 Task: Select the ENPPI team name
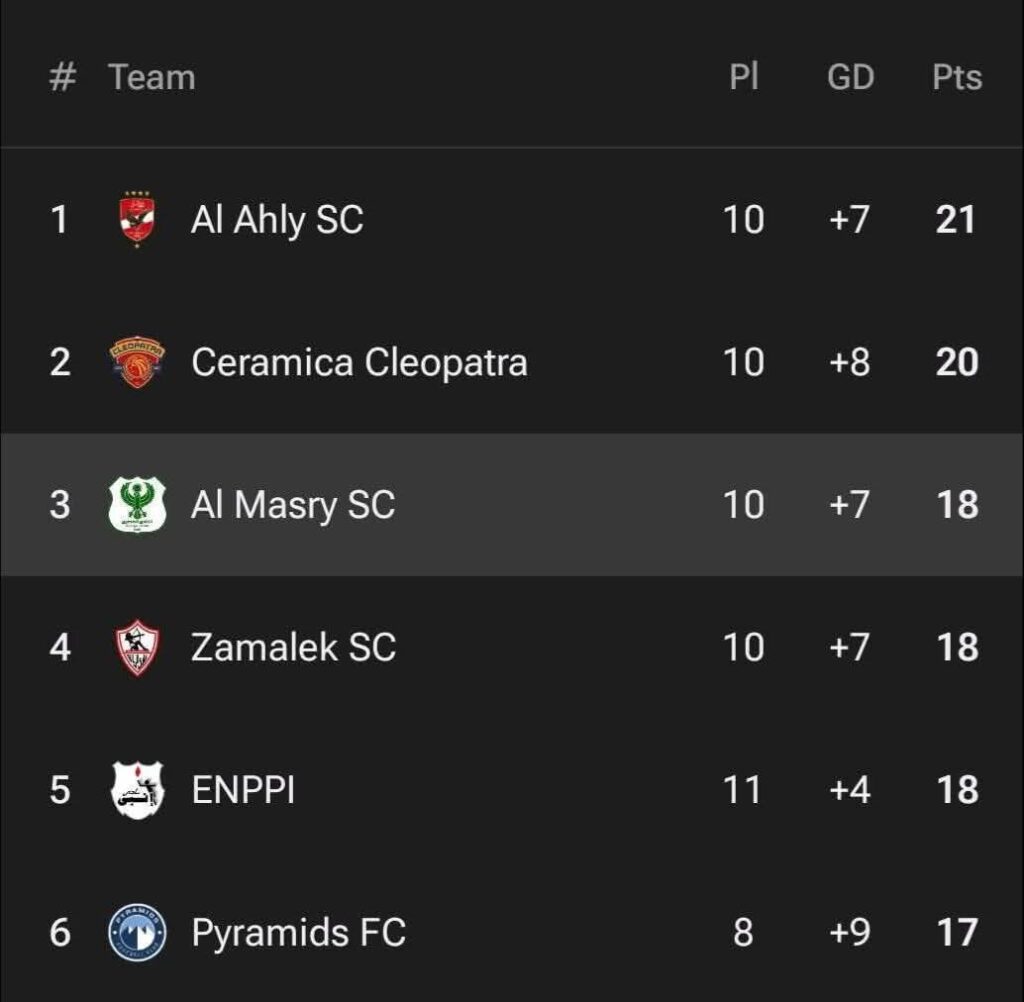[243, 790]
